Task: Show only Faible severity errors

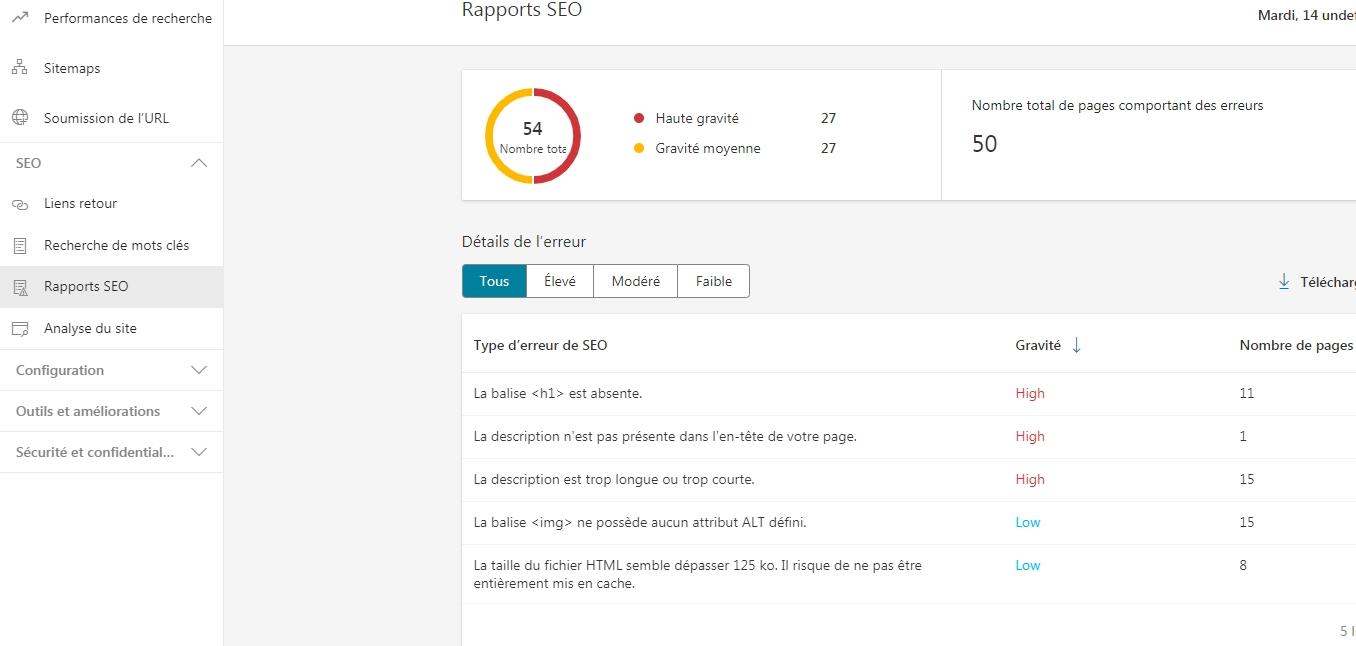Action: (x=713, y=281)
